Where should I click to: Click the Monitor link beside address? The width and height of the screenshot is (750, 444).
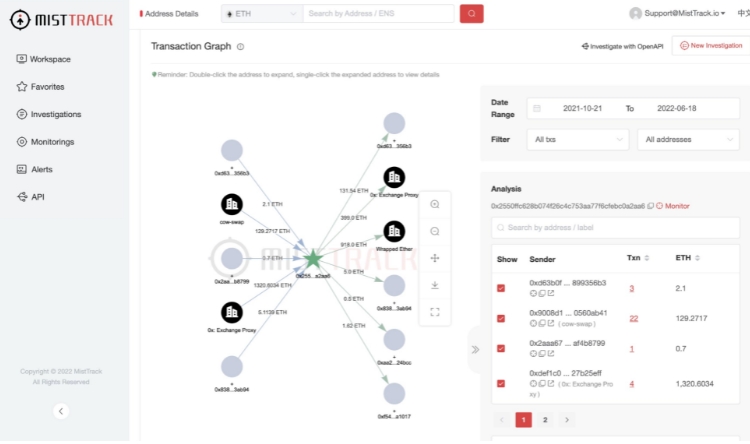pos(673,206)
